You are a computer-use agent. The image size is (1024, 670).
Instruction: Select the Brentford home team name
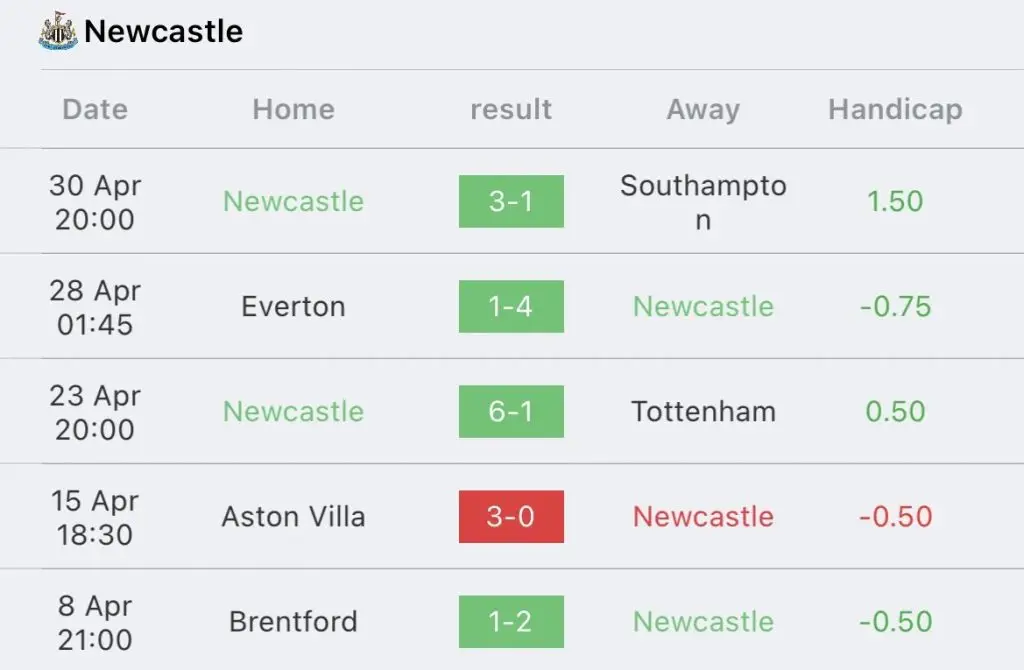[293, 622]
